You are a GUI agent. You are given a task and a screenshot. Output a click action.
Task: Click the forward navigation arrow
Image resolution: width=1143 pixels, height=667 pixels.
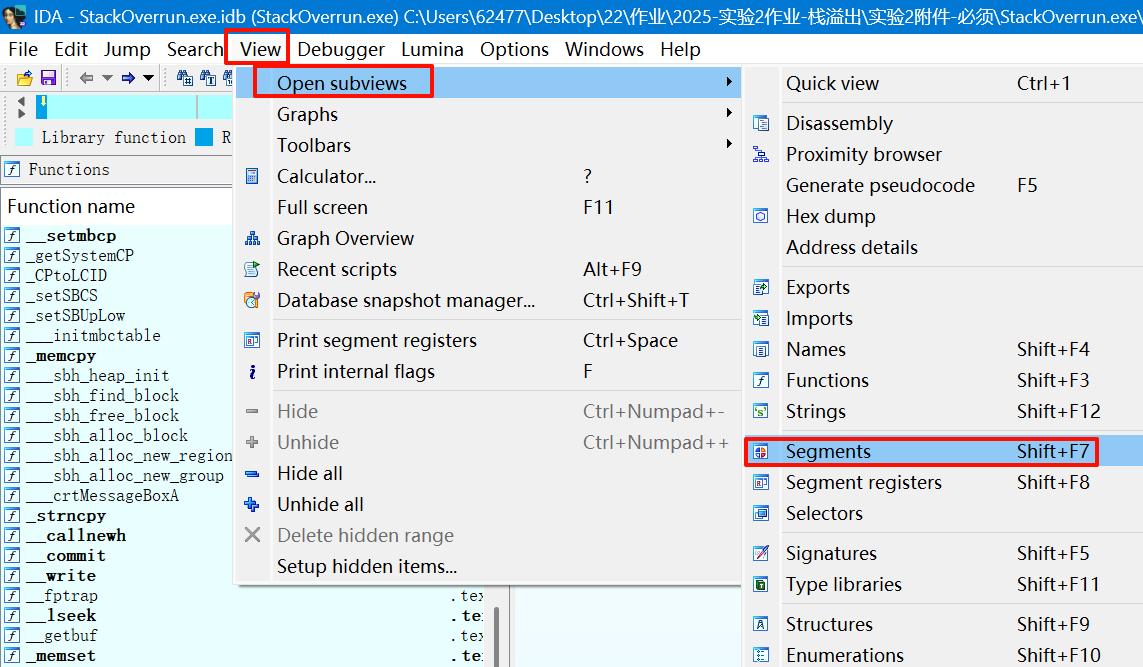coord(128,78)
